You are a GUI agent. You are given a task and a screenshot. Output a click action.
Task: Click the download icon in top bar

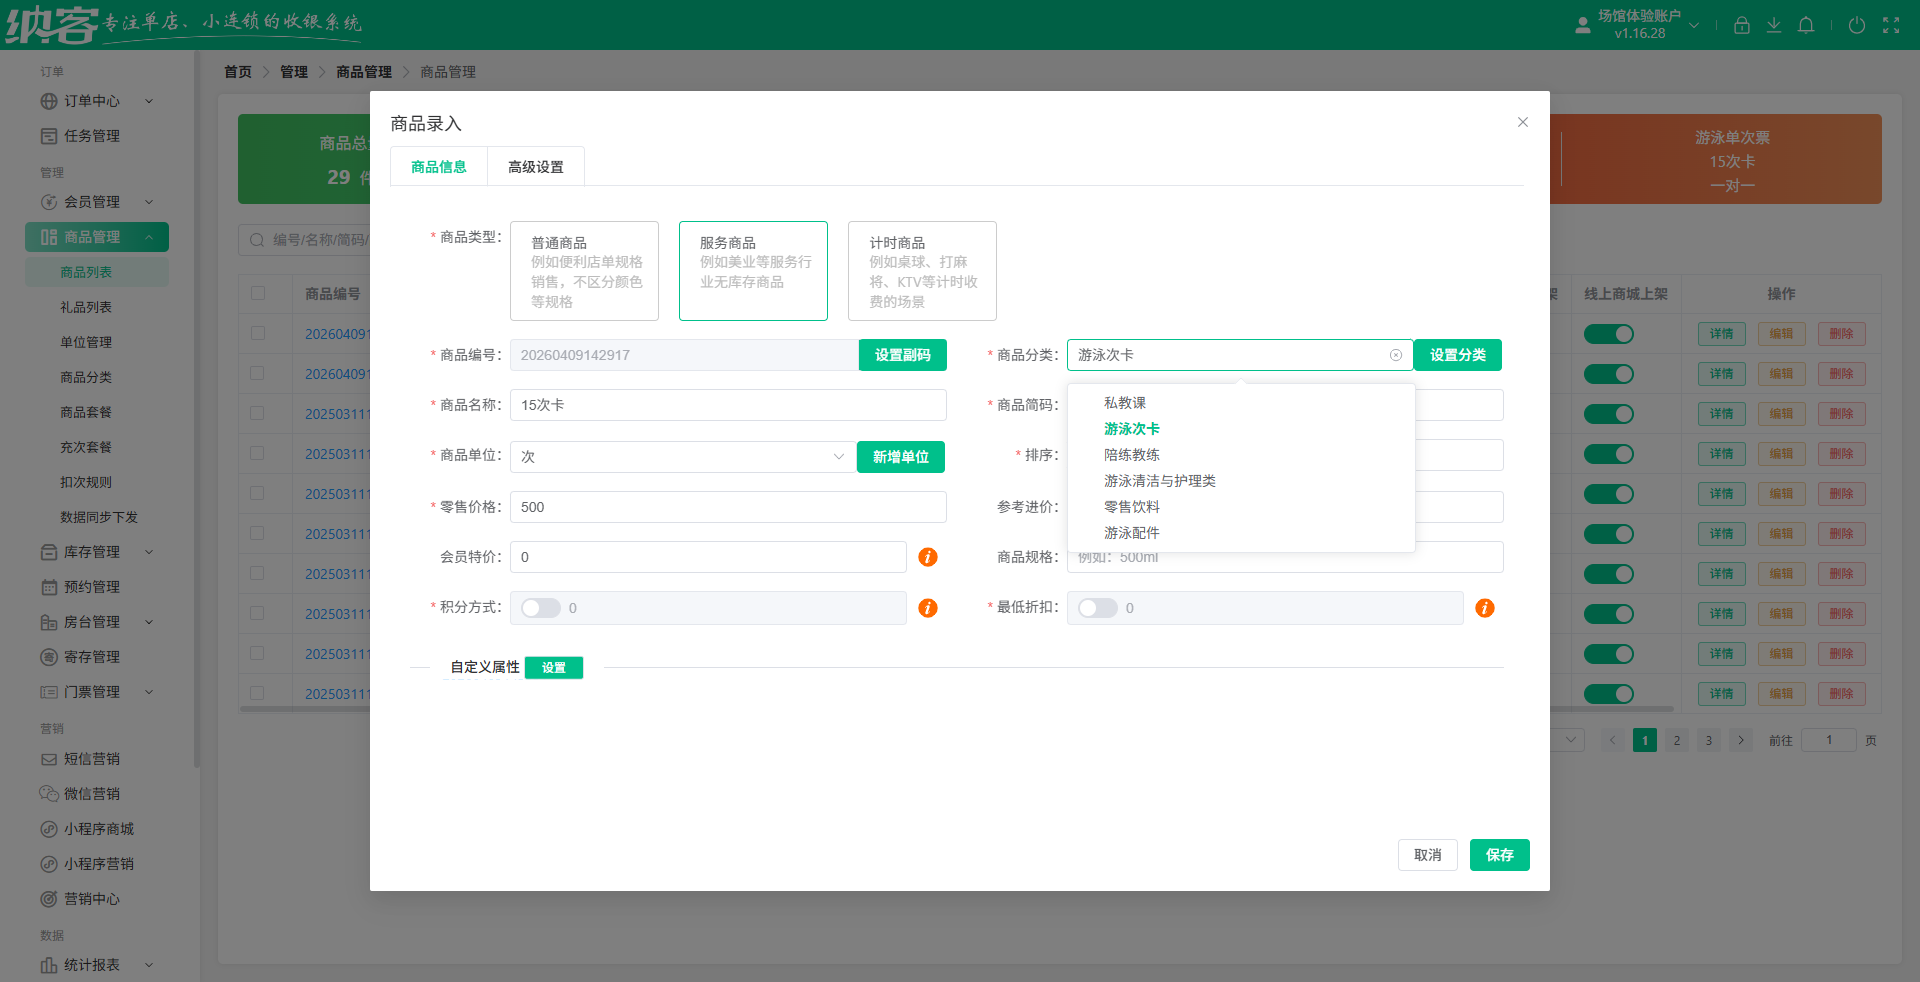(x=1773, y=25)
